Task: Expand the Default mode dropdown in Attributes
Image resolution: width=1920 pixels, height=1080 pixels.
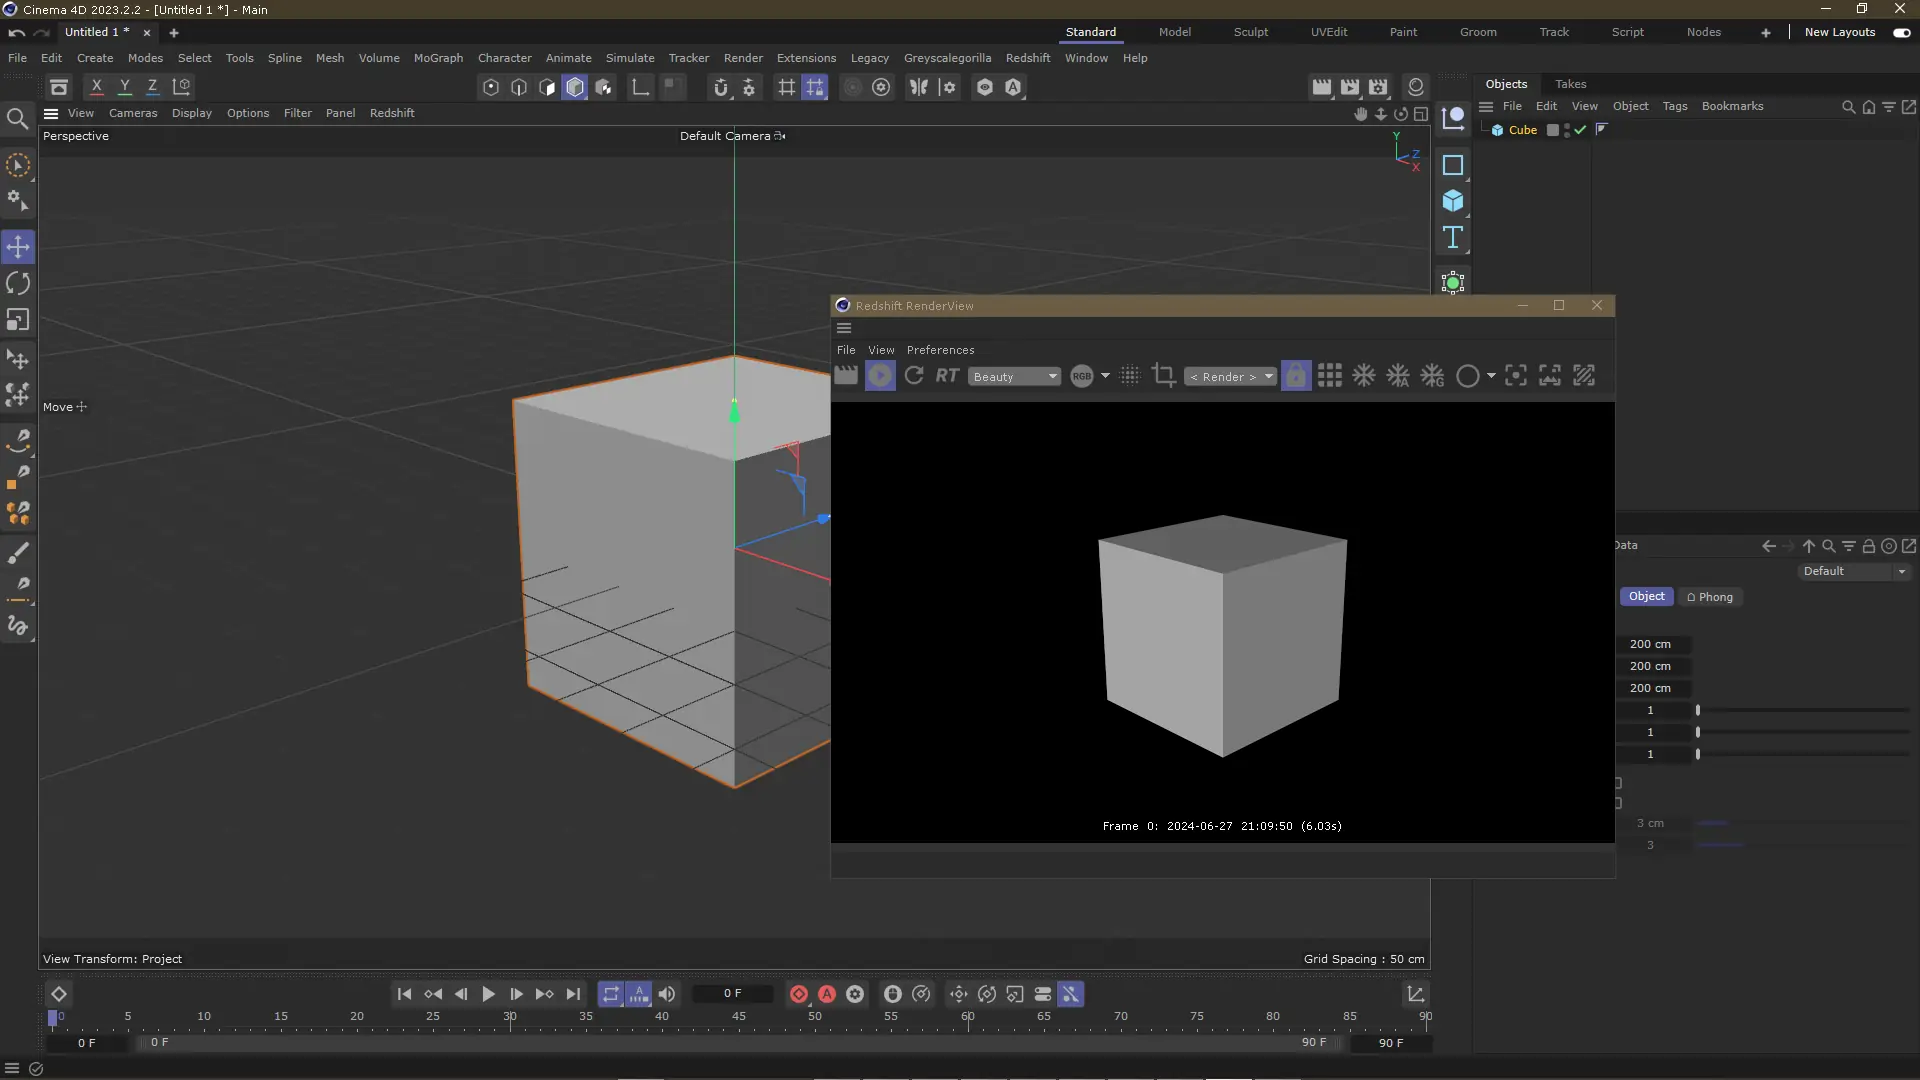Action: (1854, 571)
